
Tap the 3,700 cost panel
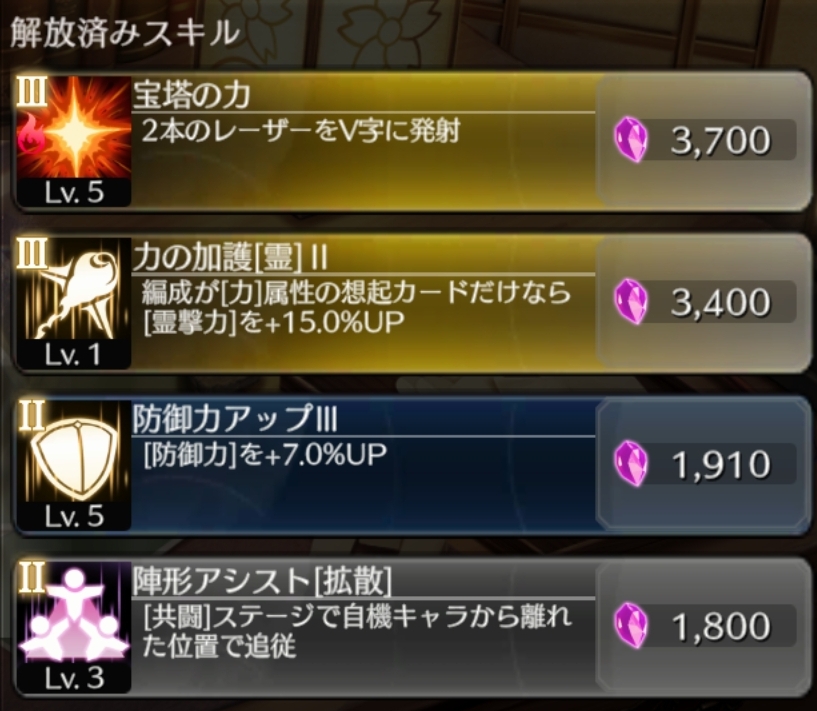click(x=703, y=141)
